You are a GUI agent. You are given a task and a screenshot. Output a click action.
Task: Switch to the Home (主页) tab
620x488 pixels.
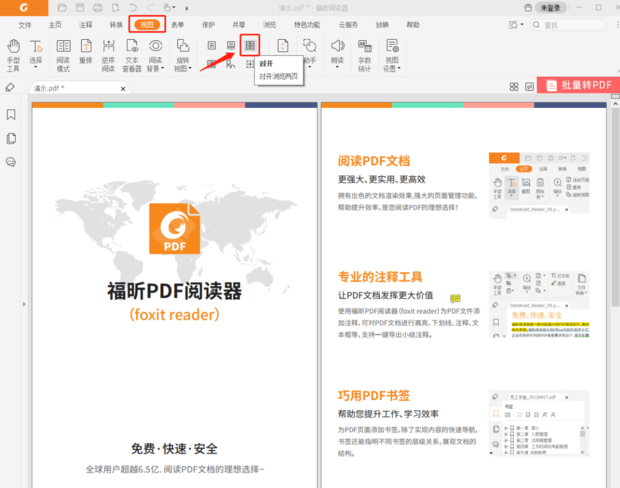pyautogui.click(x=55, y=25)
